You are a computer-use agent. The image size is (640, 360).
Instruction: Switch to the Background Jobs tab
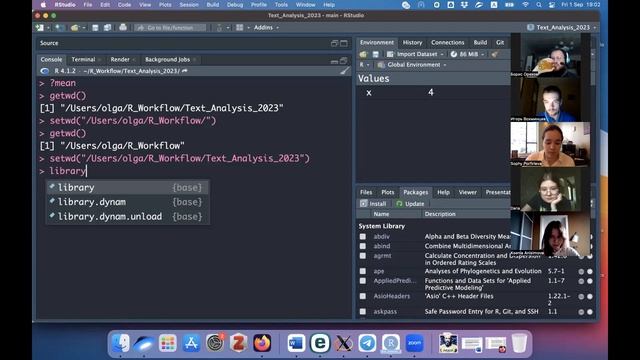(x=168, y=59)
